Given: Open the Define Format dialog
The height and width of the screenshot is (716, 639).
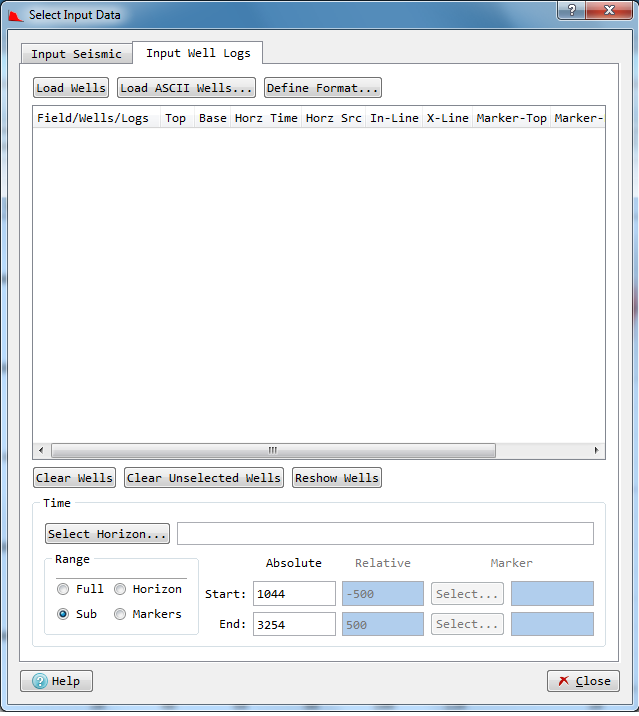Looking at the screenshot, I should (322, 88).
